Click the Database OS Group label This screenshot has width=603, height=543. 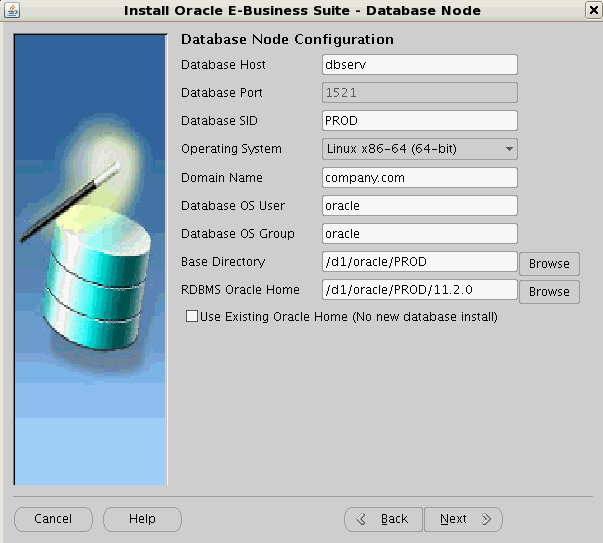tap(238, 234)
